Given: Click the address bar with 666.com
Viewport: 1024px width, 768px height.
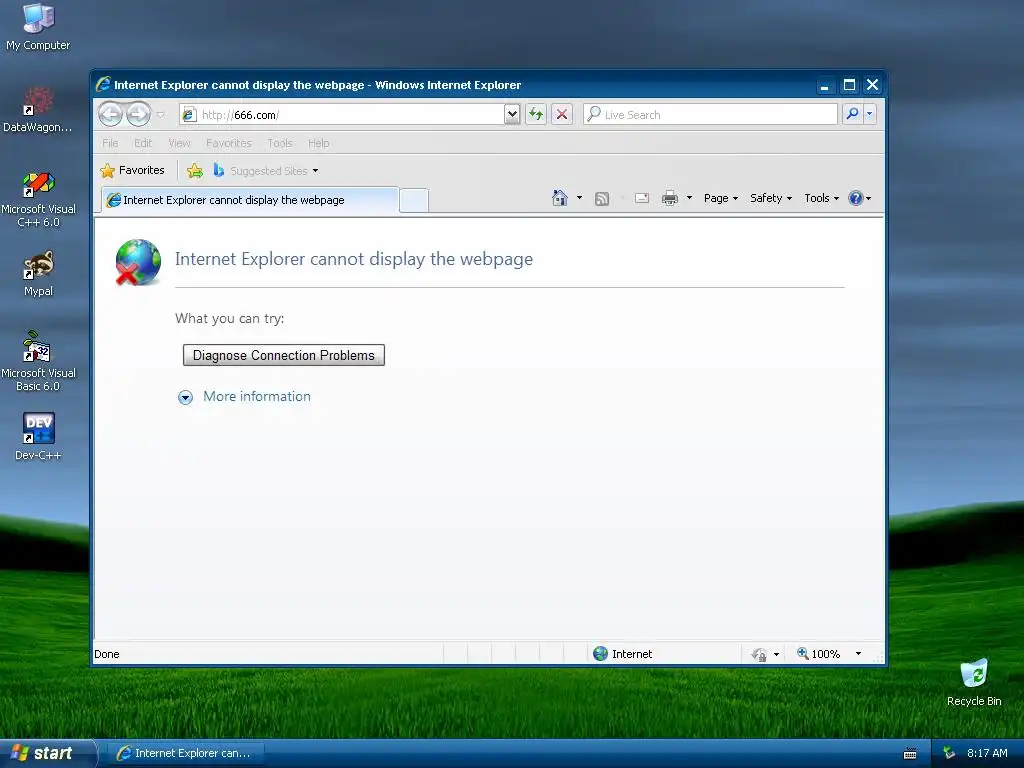Looking at the screenshot, I should click(342, 114).
